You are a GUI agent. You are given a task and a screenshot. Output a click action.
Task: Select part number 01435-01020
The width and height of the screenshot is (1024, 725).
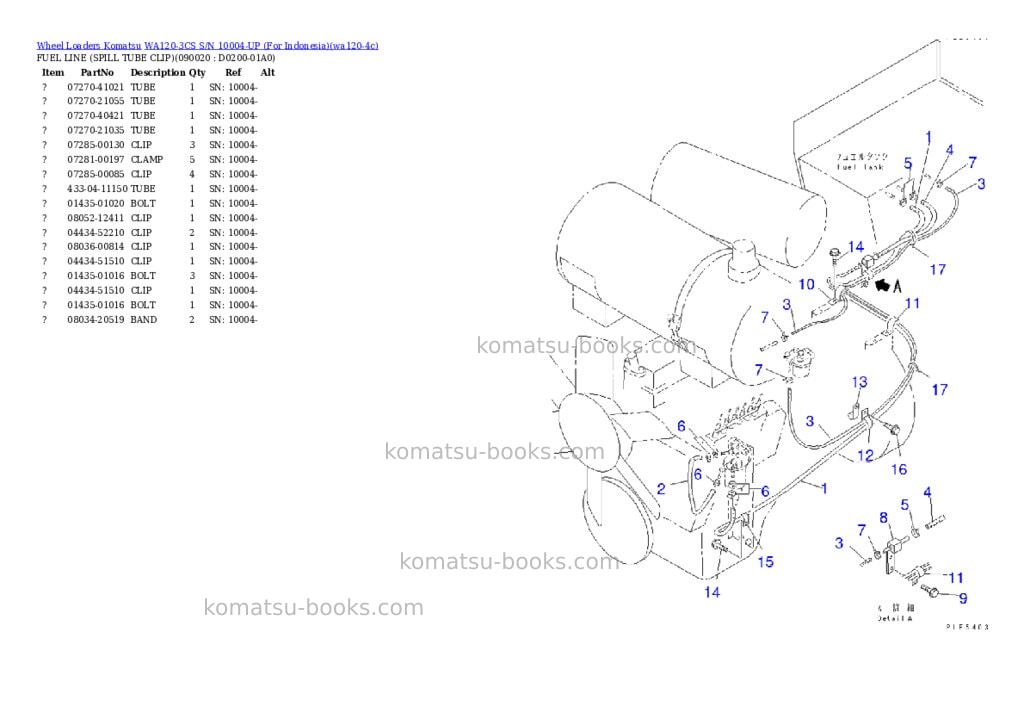tap(95, 203)
